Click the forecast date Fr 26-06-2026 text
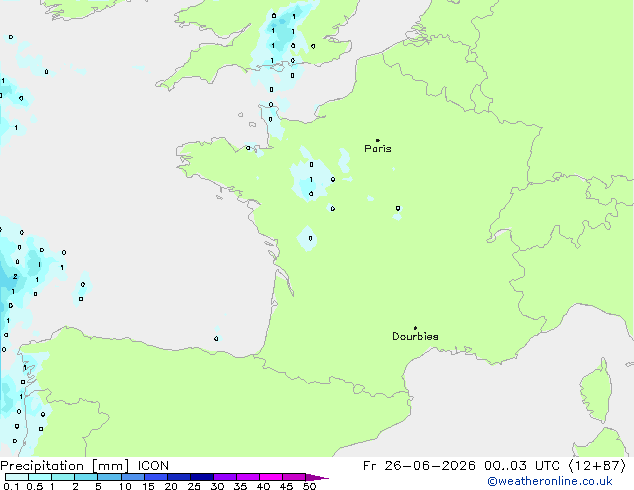The height and width of the screenshot is (490, 634). [419, 466]
